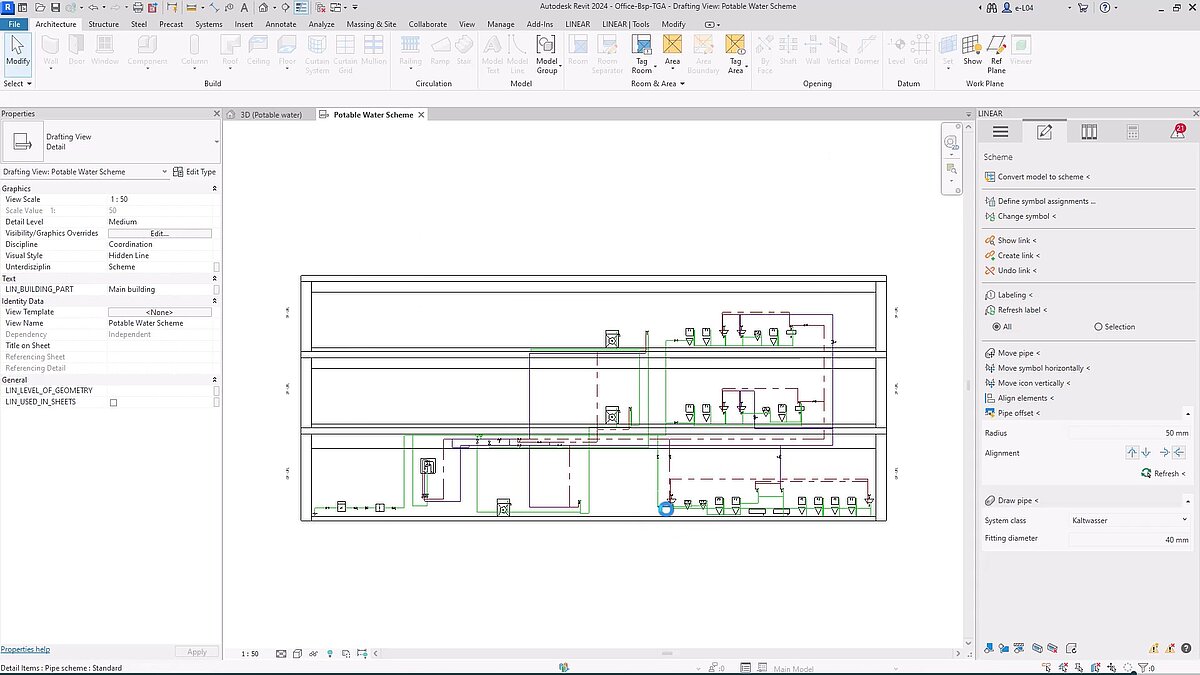Open the View Template selector showing <None>
The height and width of the screenshot is (675, 1200).
(159, 311)
